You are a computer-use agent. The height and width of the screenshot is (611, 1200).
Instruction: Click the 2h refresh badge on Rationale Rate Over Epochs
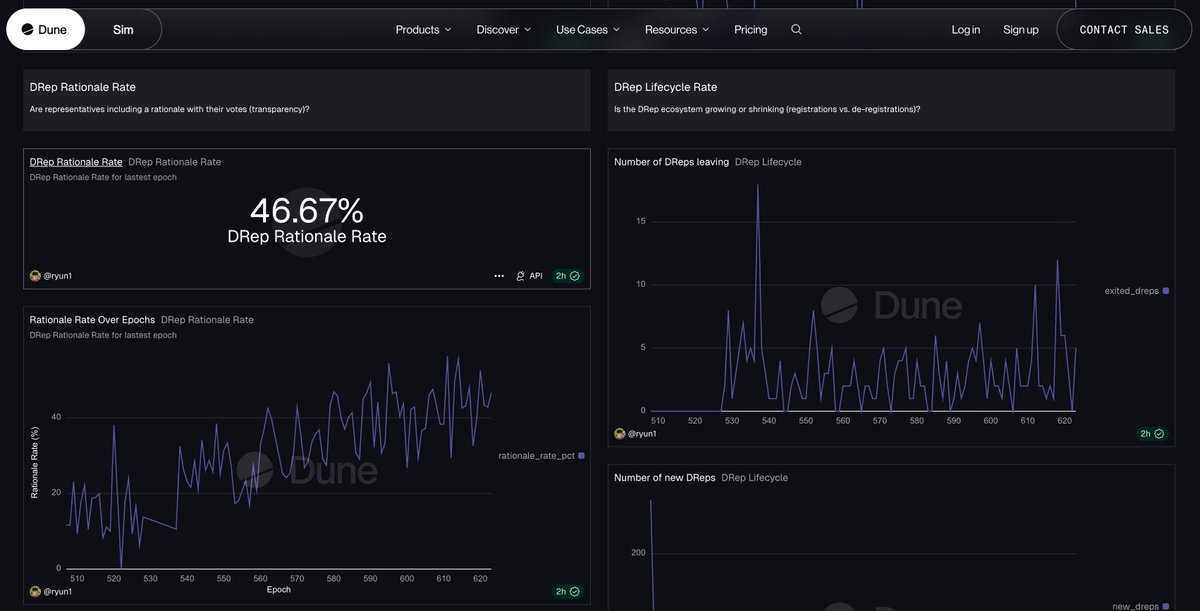[568, 592]
